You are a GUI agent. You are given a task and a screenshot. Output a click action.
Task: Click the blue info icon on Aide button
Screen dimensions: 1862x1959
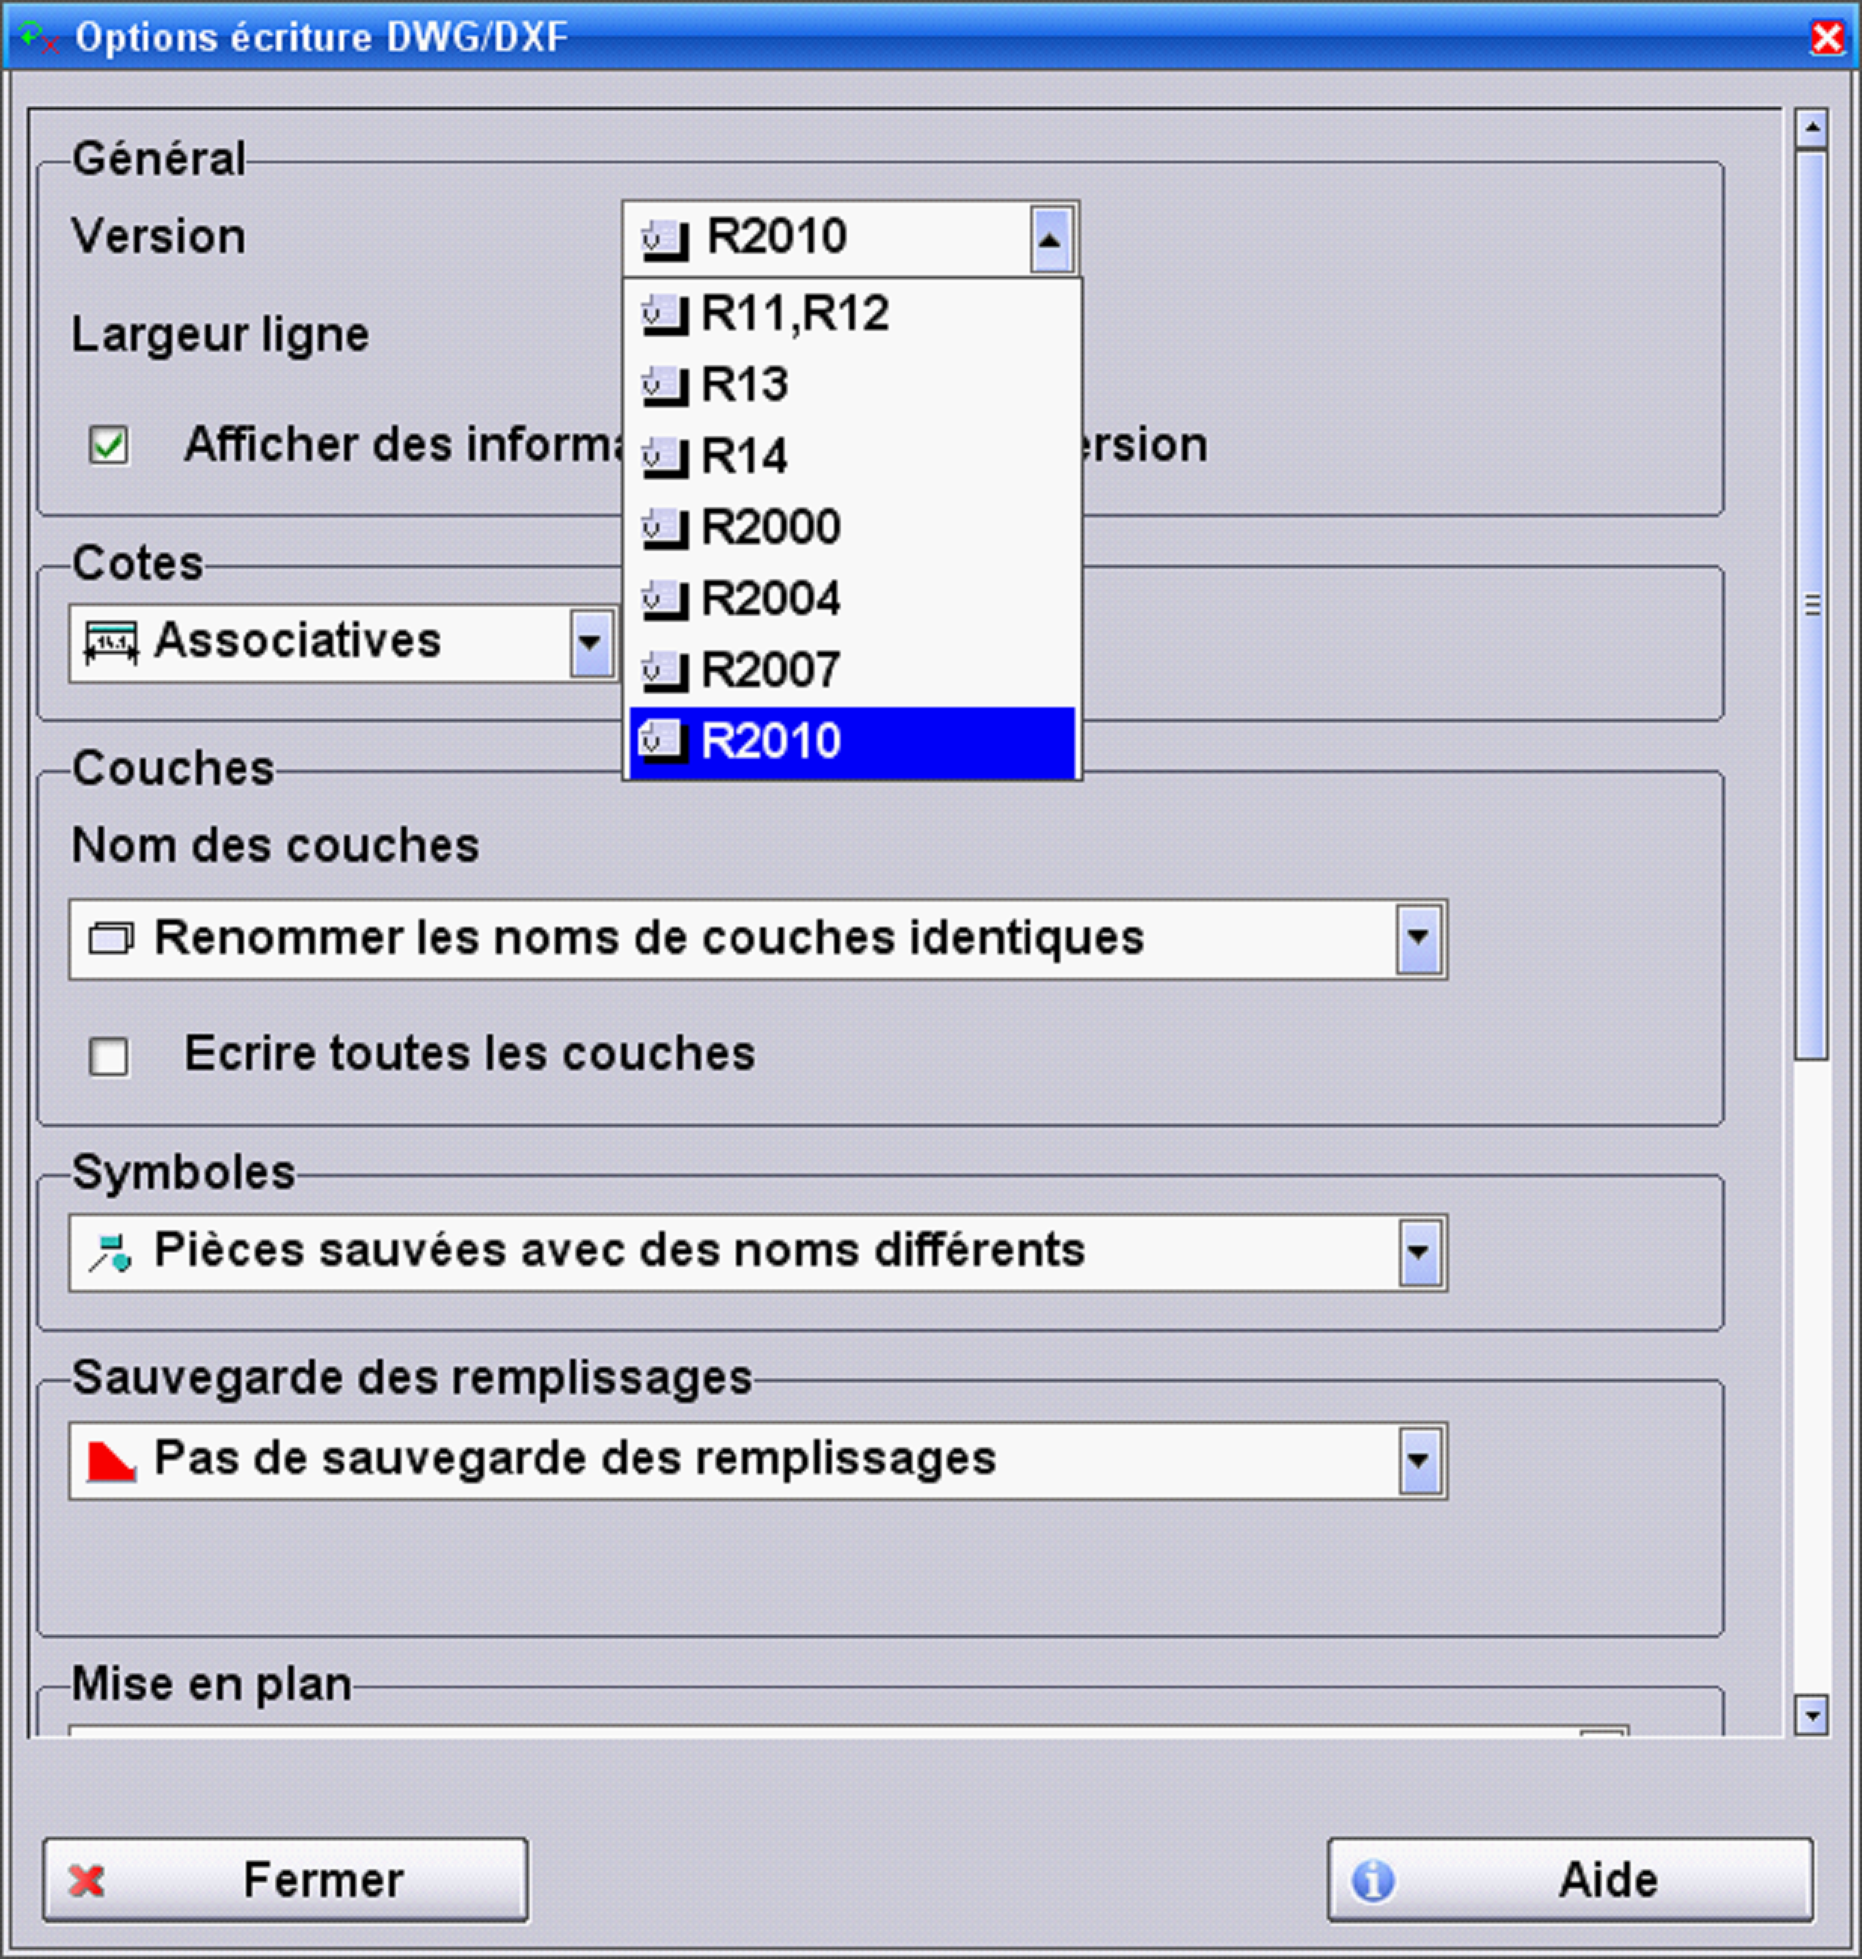1372,1881
